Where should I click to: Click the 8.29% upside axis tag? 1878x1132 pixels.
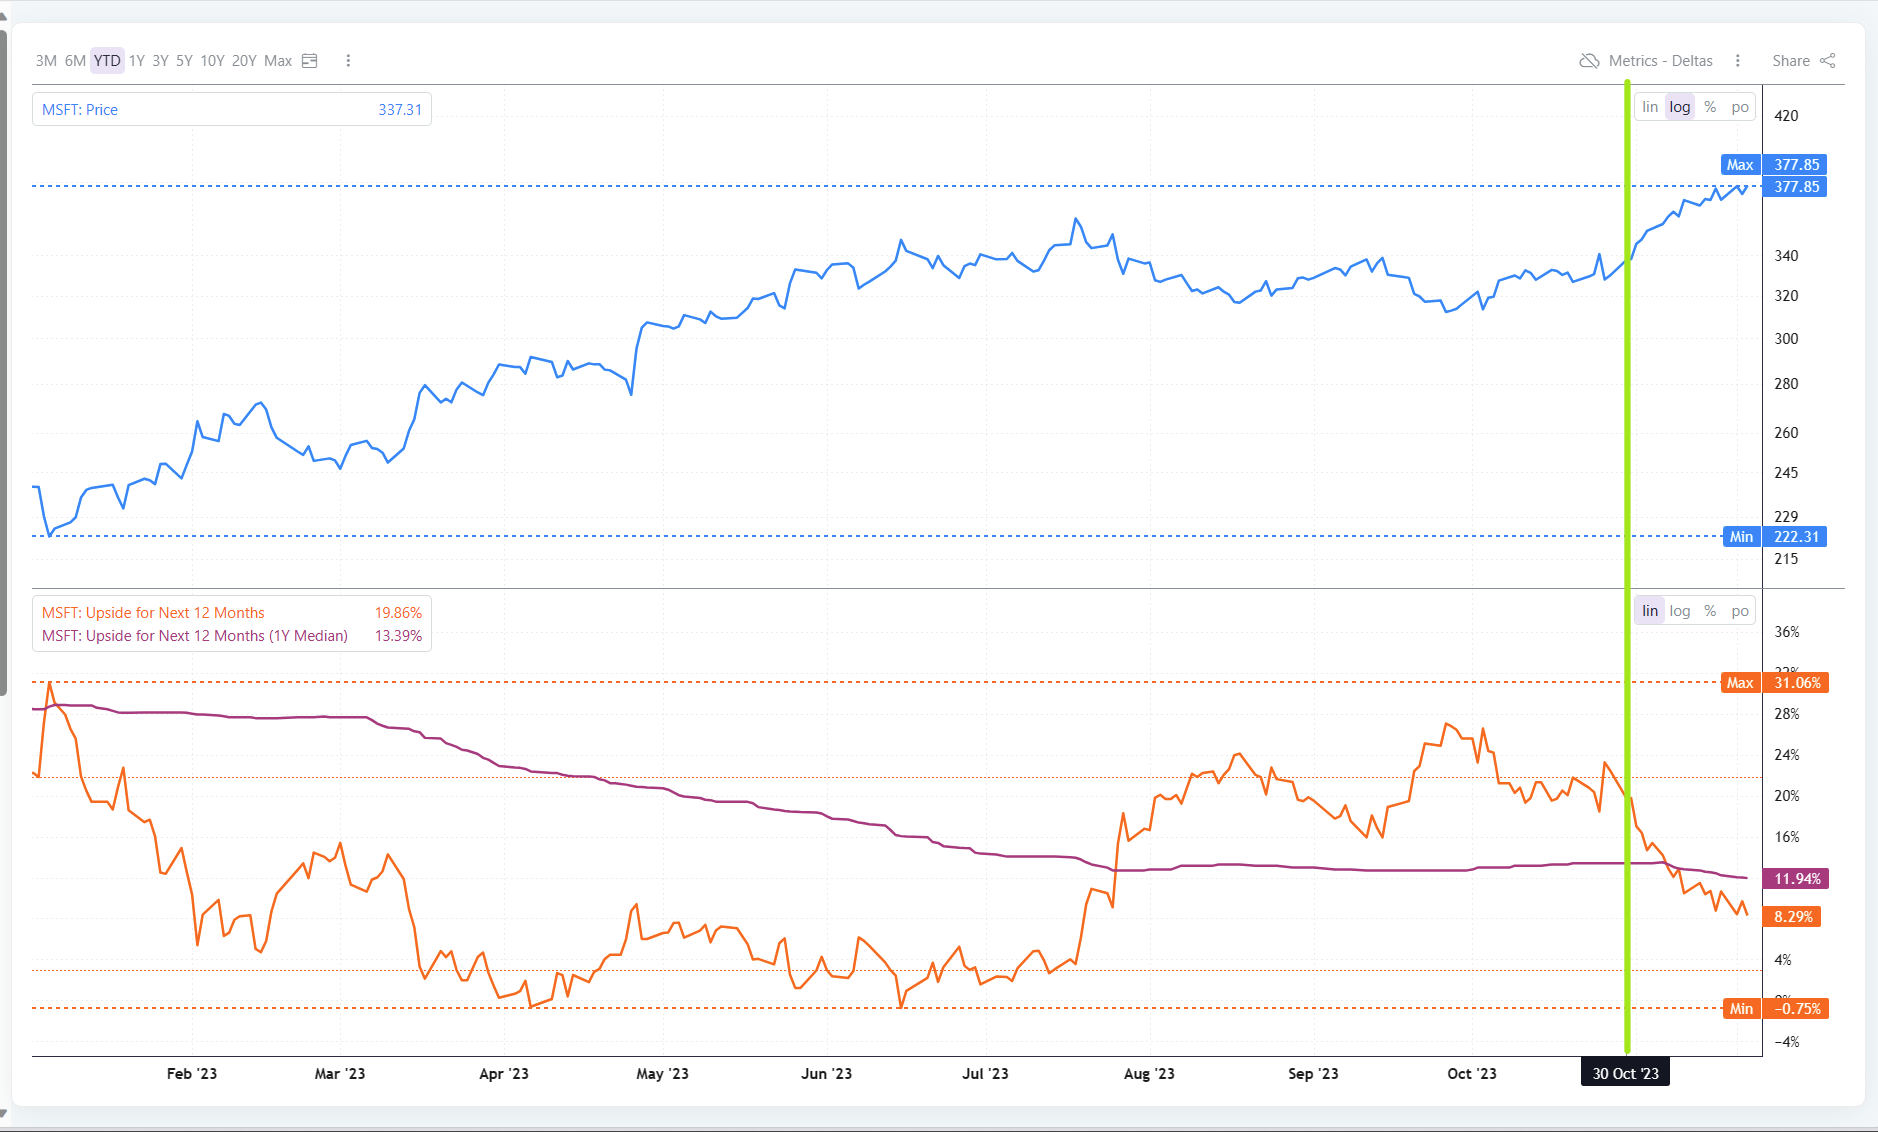click(x=1793, y=917)
